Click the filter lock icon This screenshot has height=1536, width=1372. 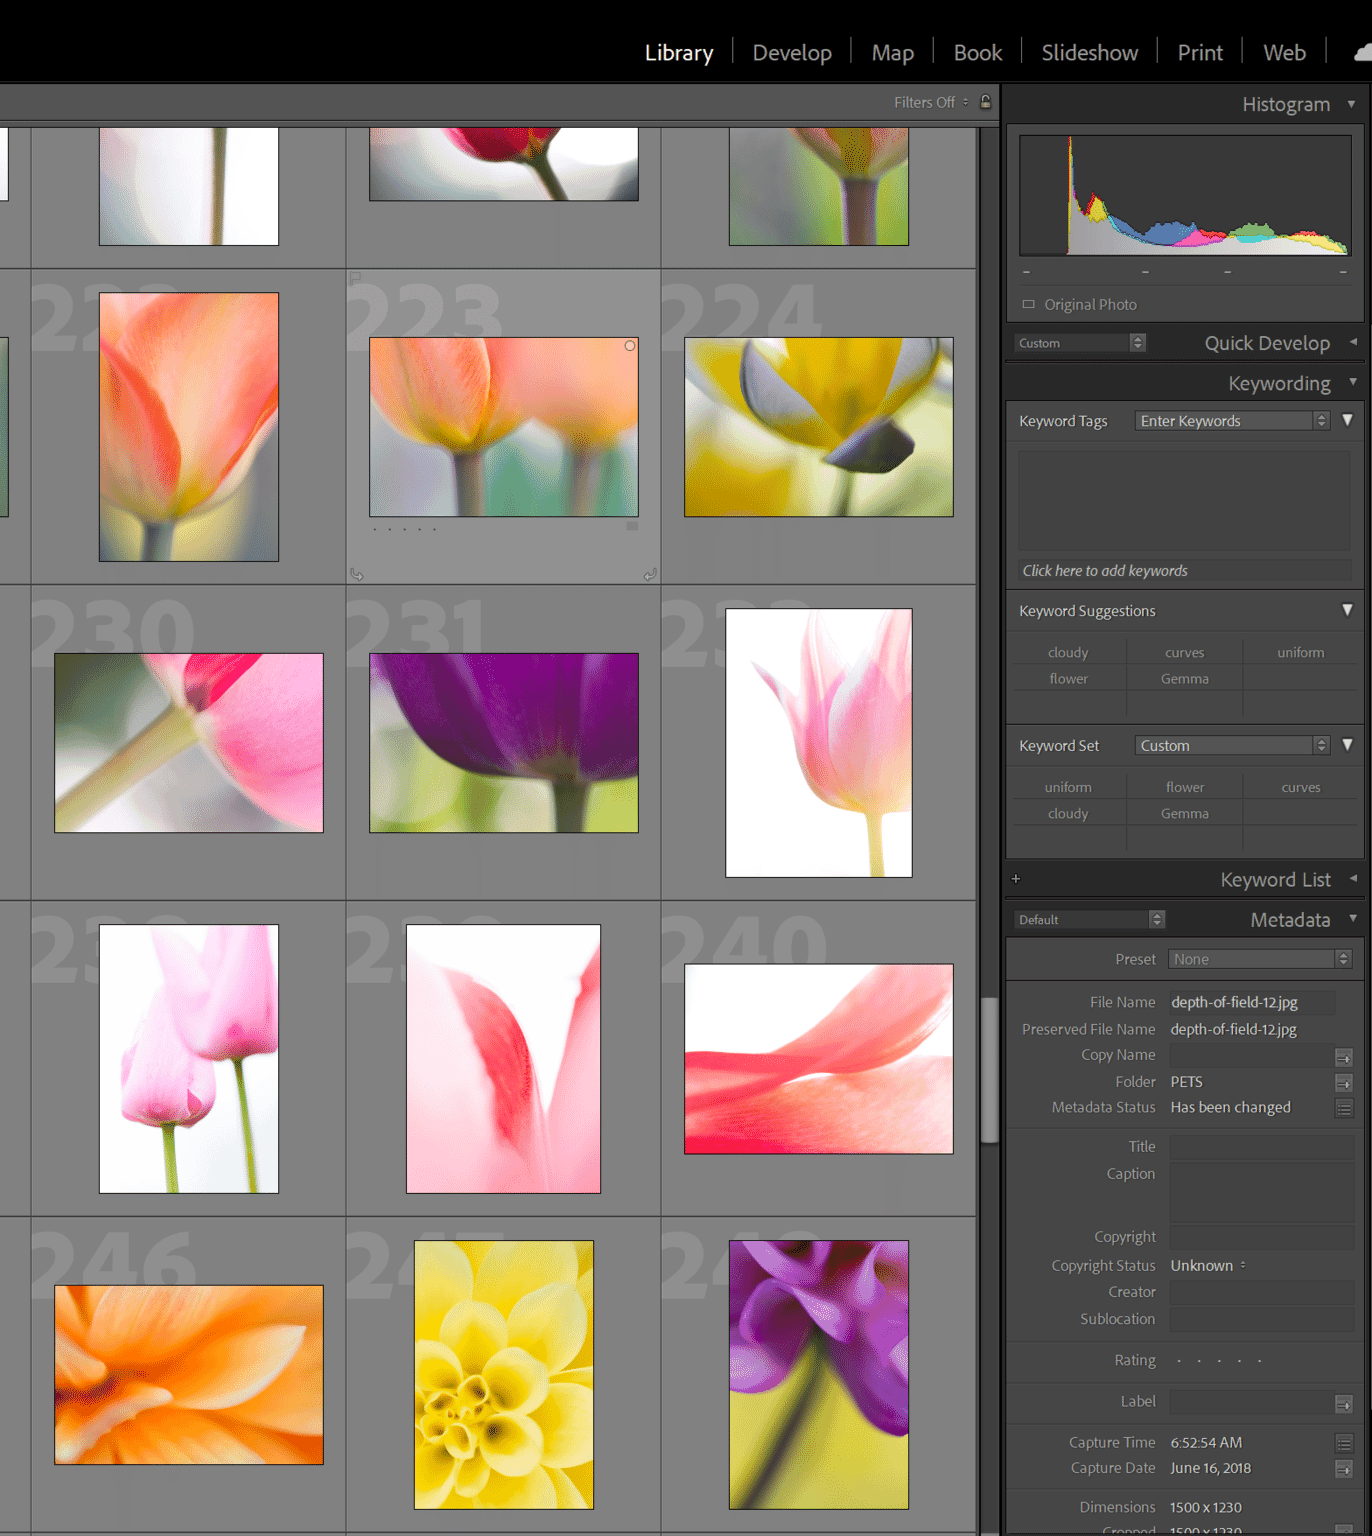tap(985, 101)
